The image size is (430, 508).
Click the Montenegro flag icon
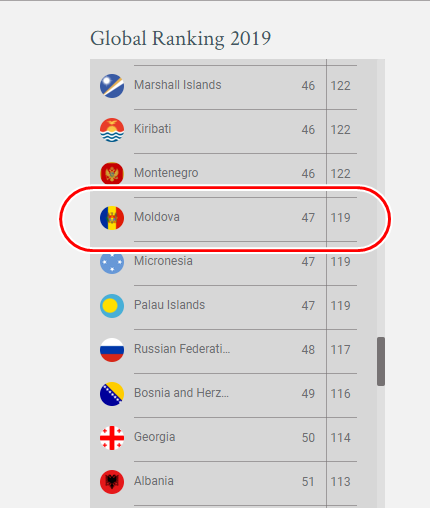112,173
